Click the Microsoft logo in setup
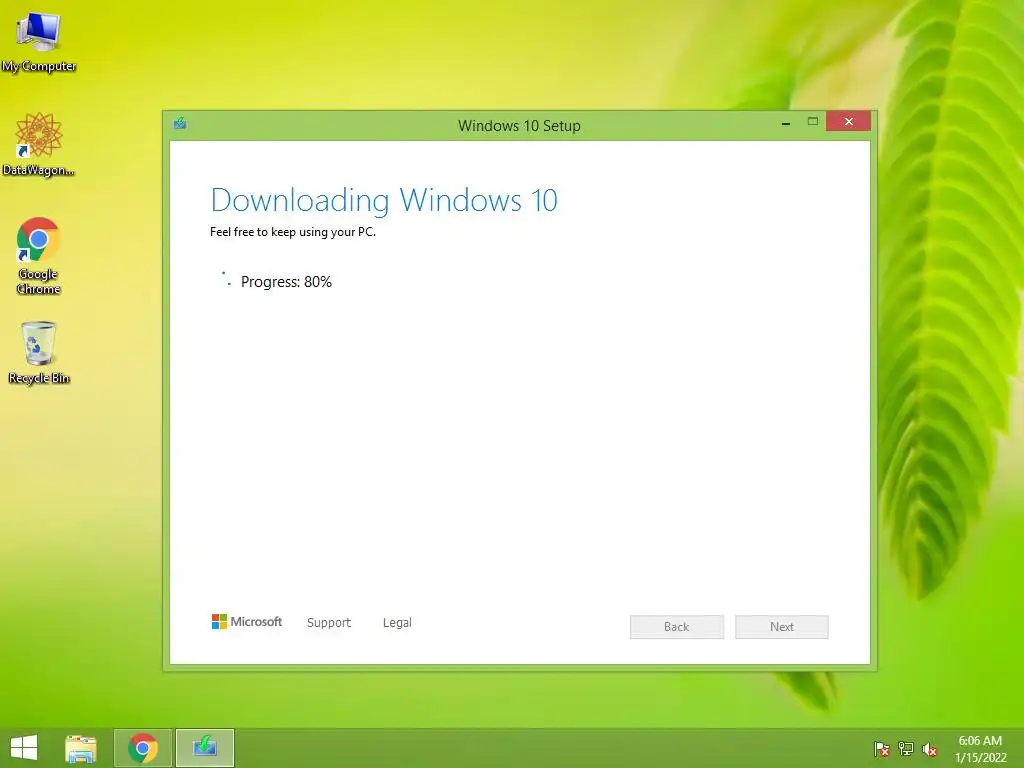This screenshot has width=1024, height=768. point(247,622)
